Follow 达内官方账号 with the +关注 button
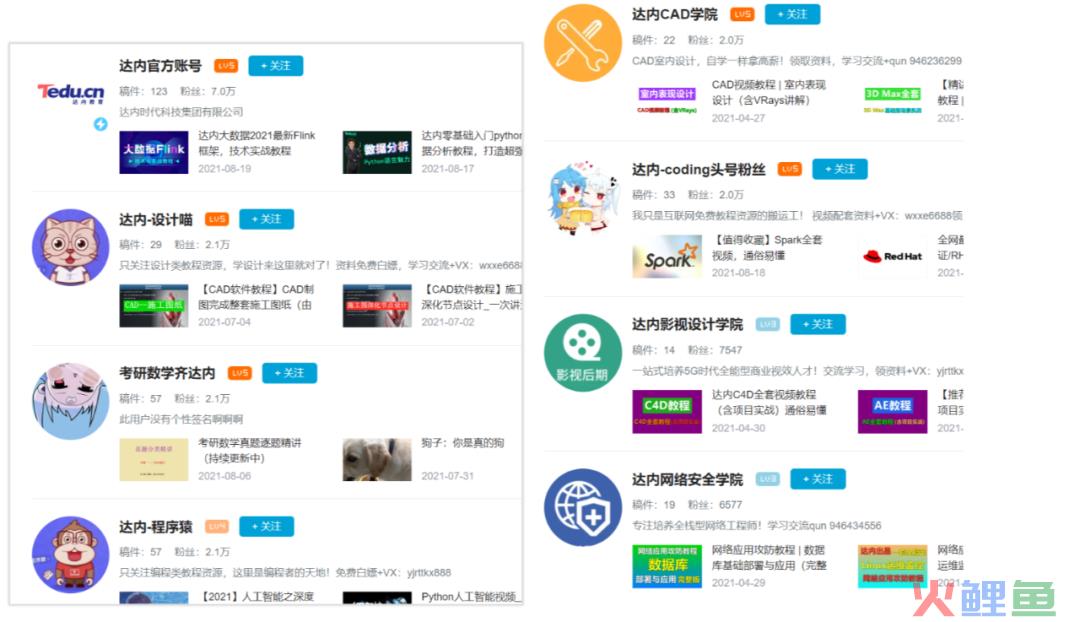 point(276,65)
